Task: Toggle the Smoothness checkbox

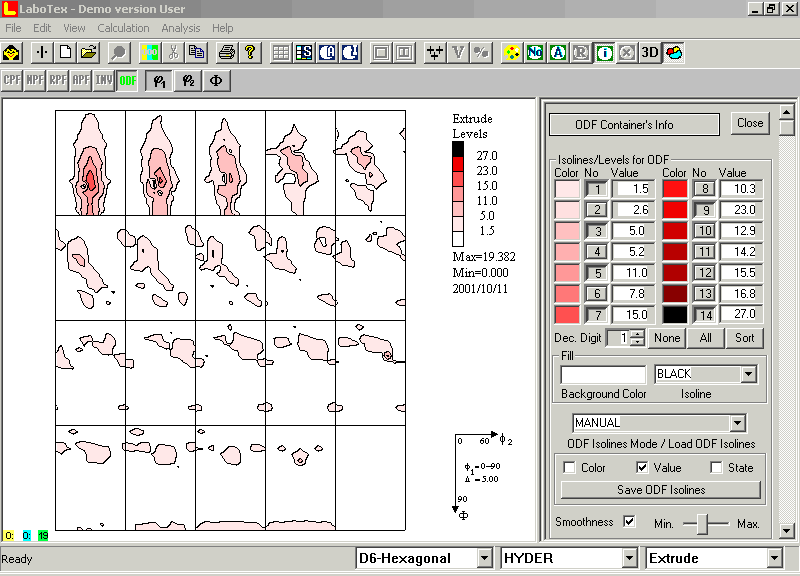Action: [x=629, y=522]
